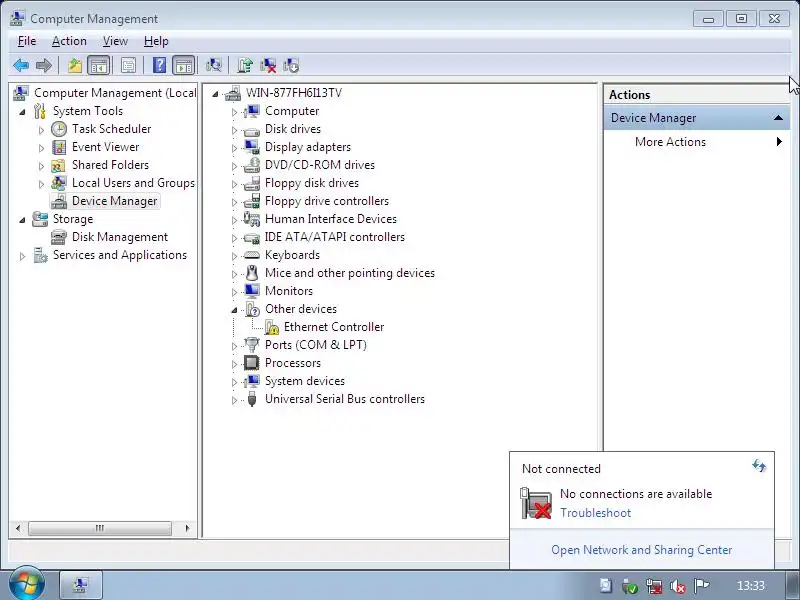
Task: Select the WIN-877FH6I13TV computer name
Action: tap(294, 93)
